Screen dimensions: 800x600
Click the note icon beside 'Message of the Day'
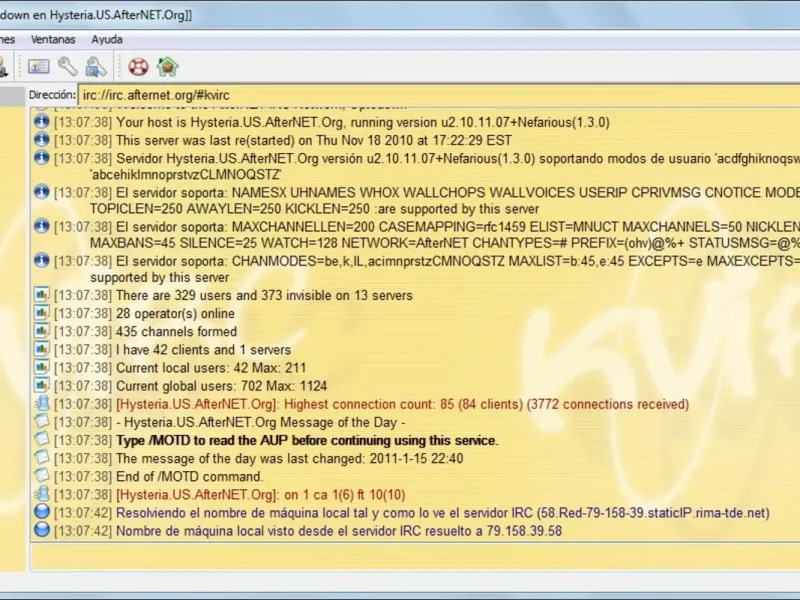42,422
